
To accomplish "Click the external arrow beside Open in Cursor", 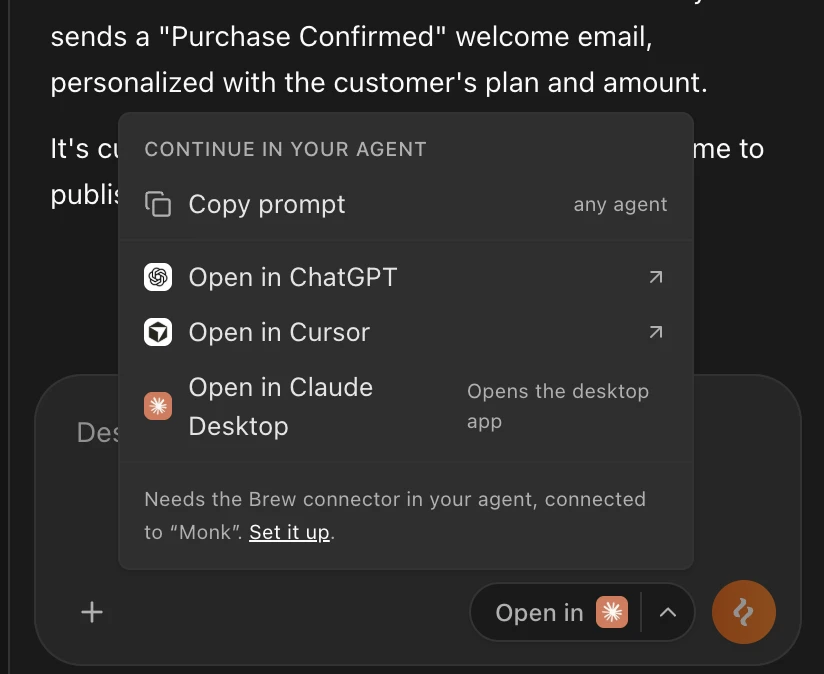I will click(655, 332).
